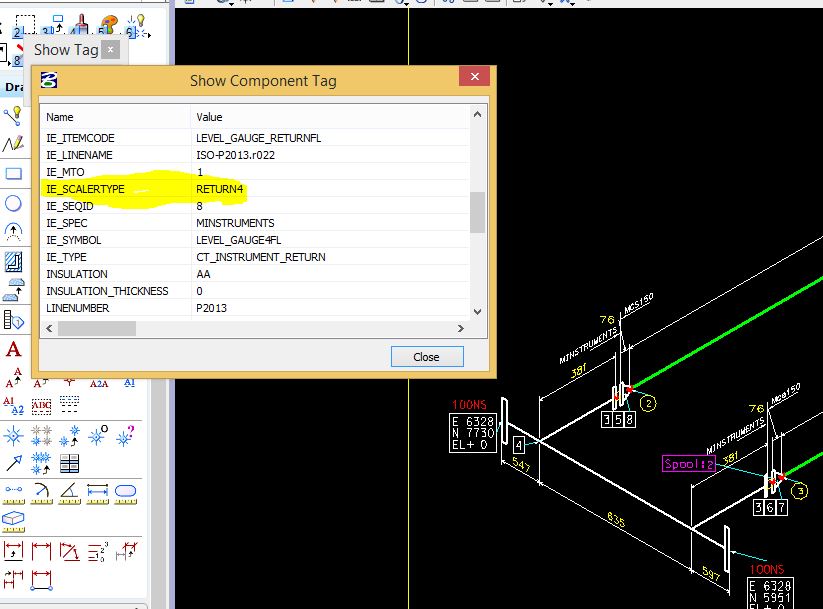Screen dimensions: 823x609
Task: Click the horizontal scrollbar left arrow
Action: tap(49, 328)
